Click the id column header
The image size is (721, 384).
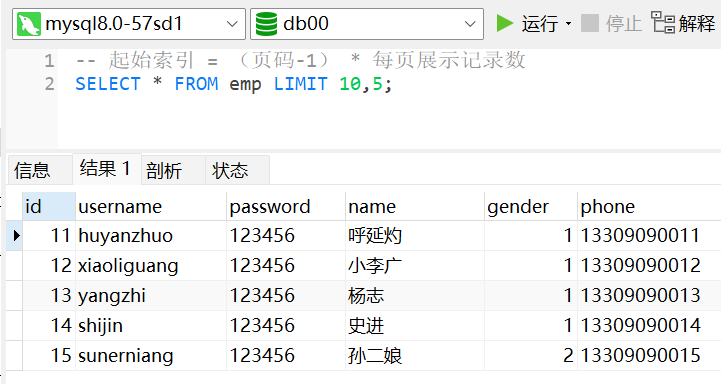(49, 206)
